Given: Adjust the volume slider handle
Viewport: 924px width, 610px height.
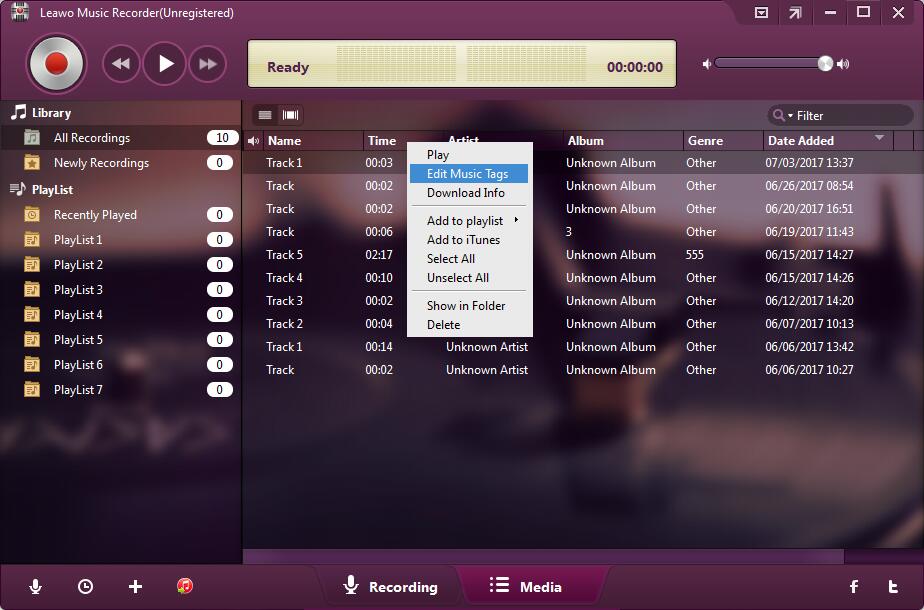Looking at the screenshot, I should pyautogui.click(x=825, y=64).
